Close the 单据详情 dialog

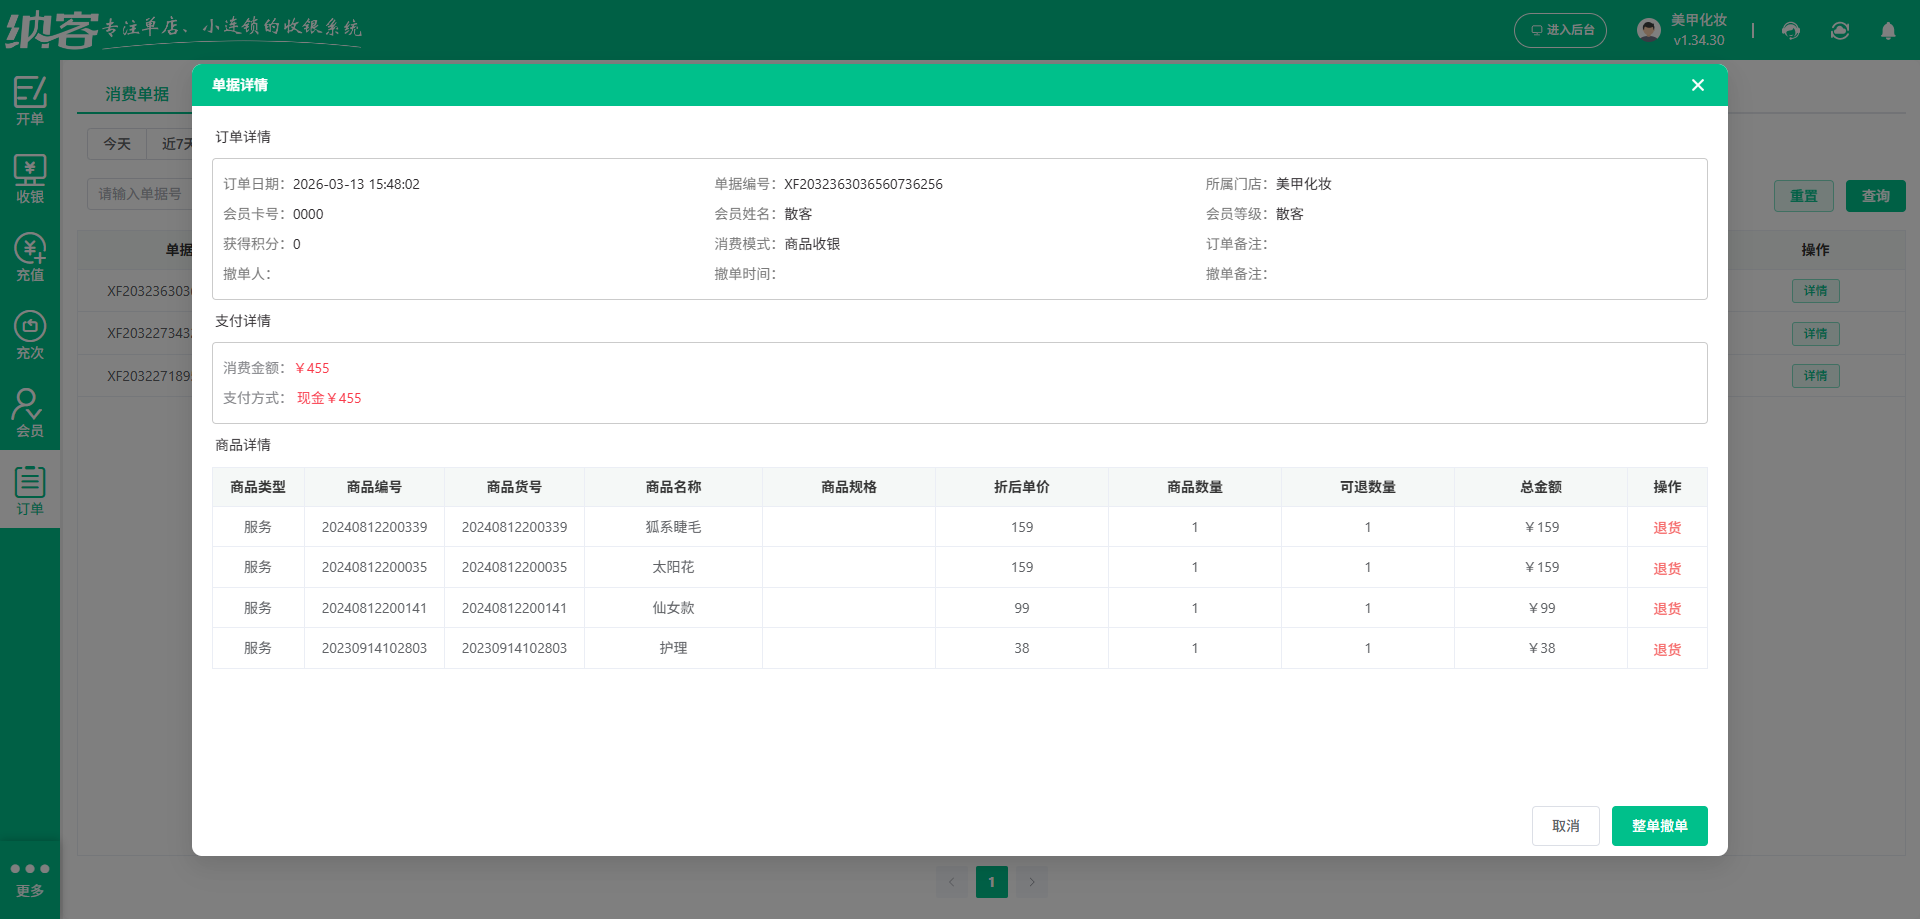1697,85
